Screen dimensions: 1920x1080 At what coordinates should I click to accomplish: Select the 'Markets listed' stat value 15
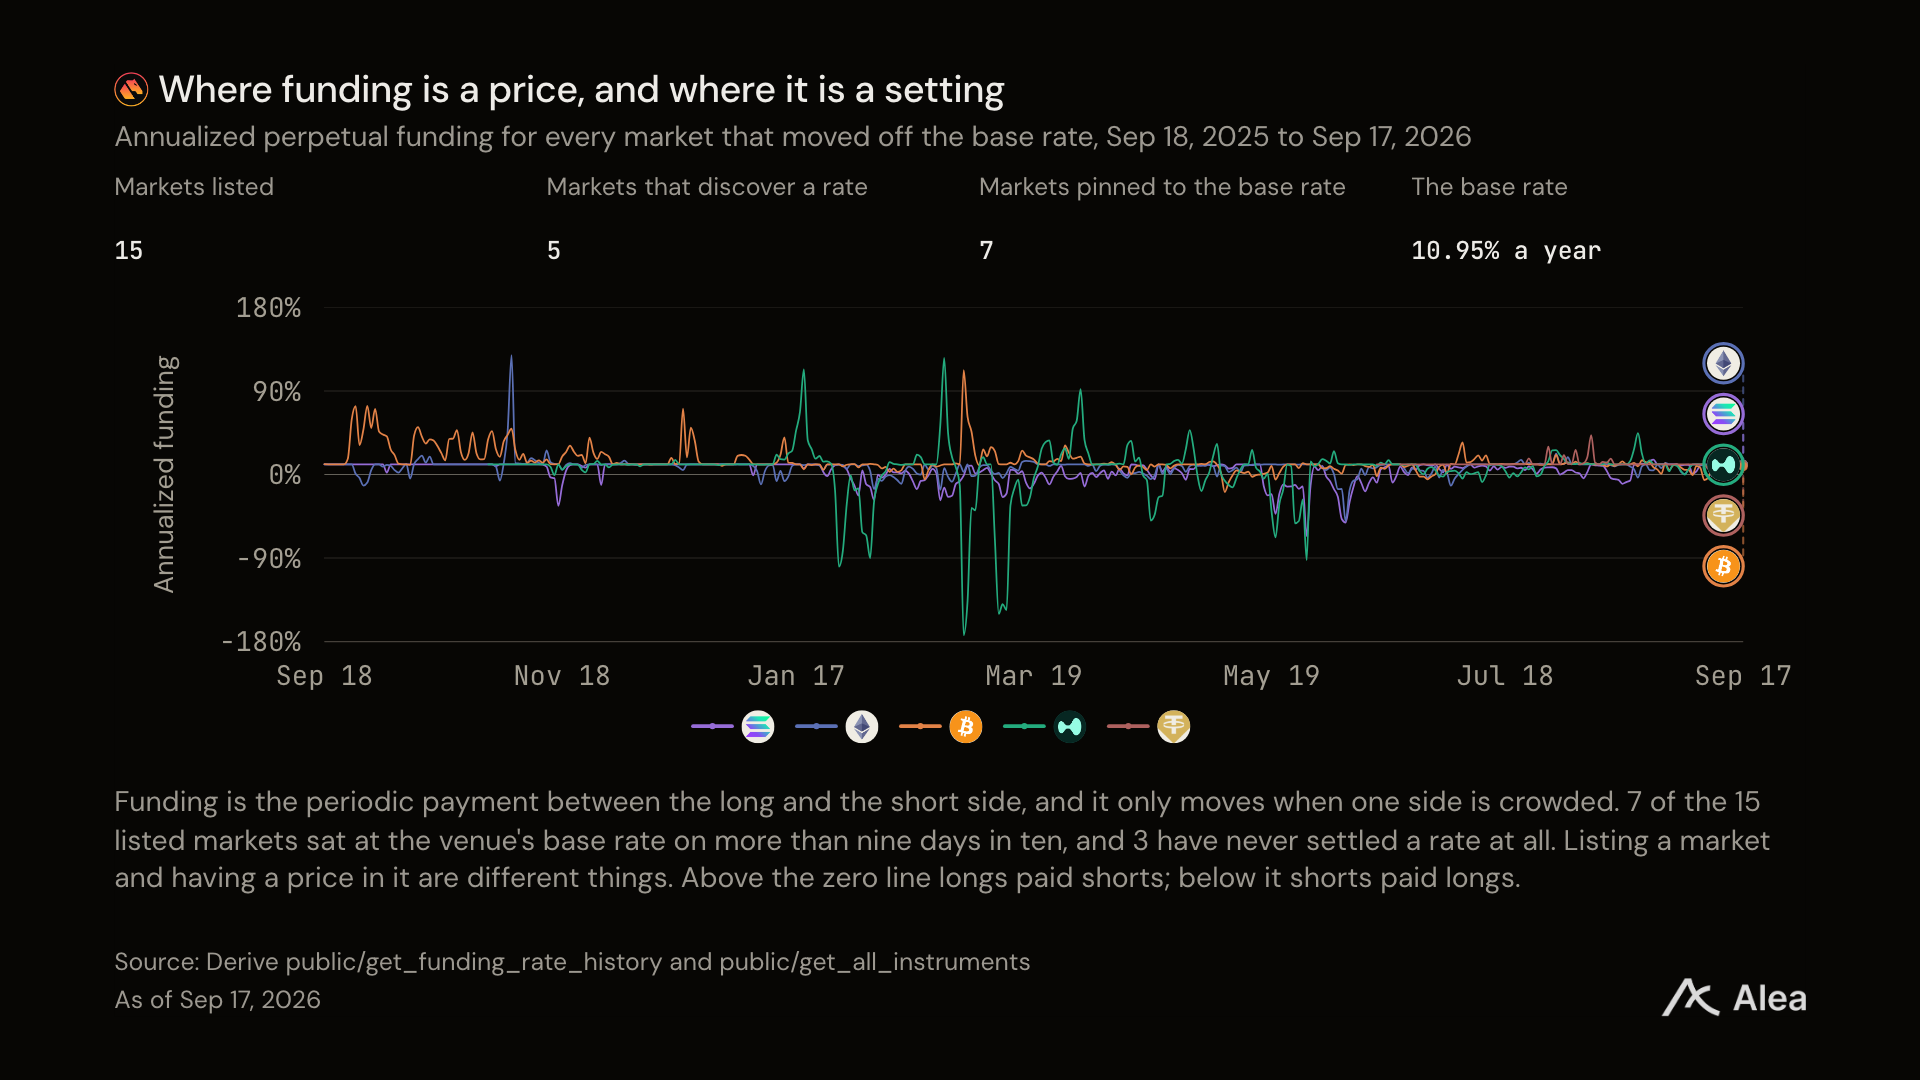[129, 250]
